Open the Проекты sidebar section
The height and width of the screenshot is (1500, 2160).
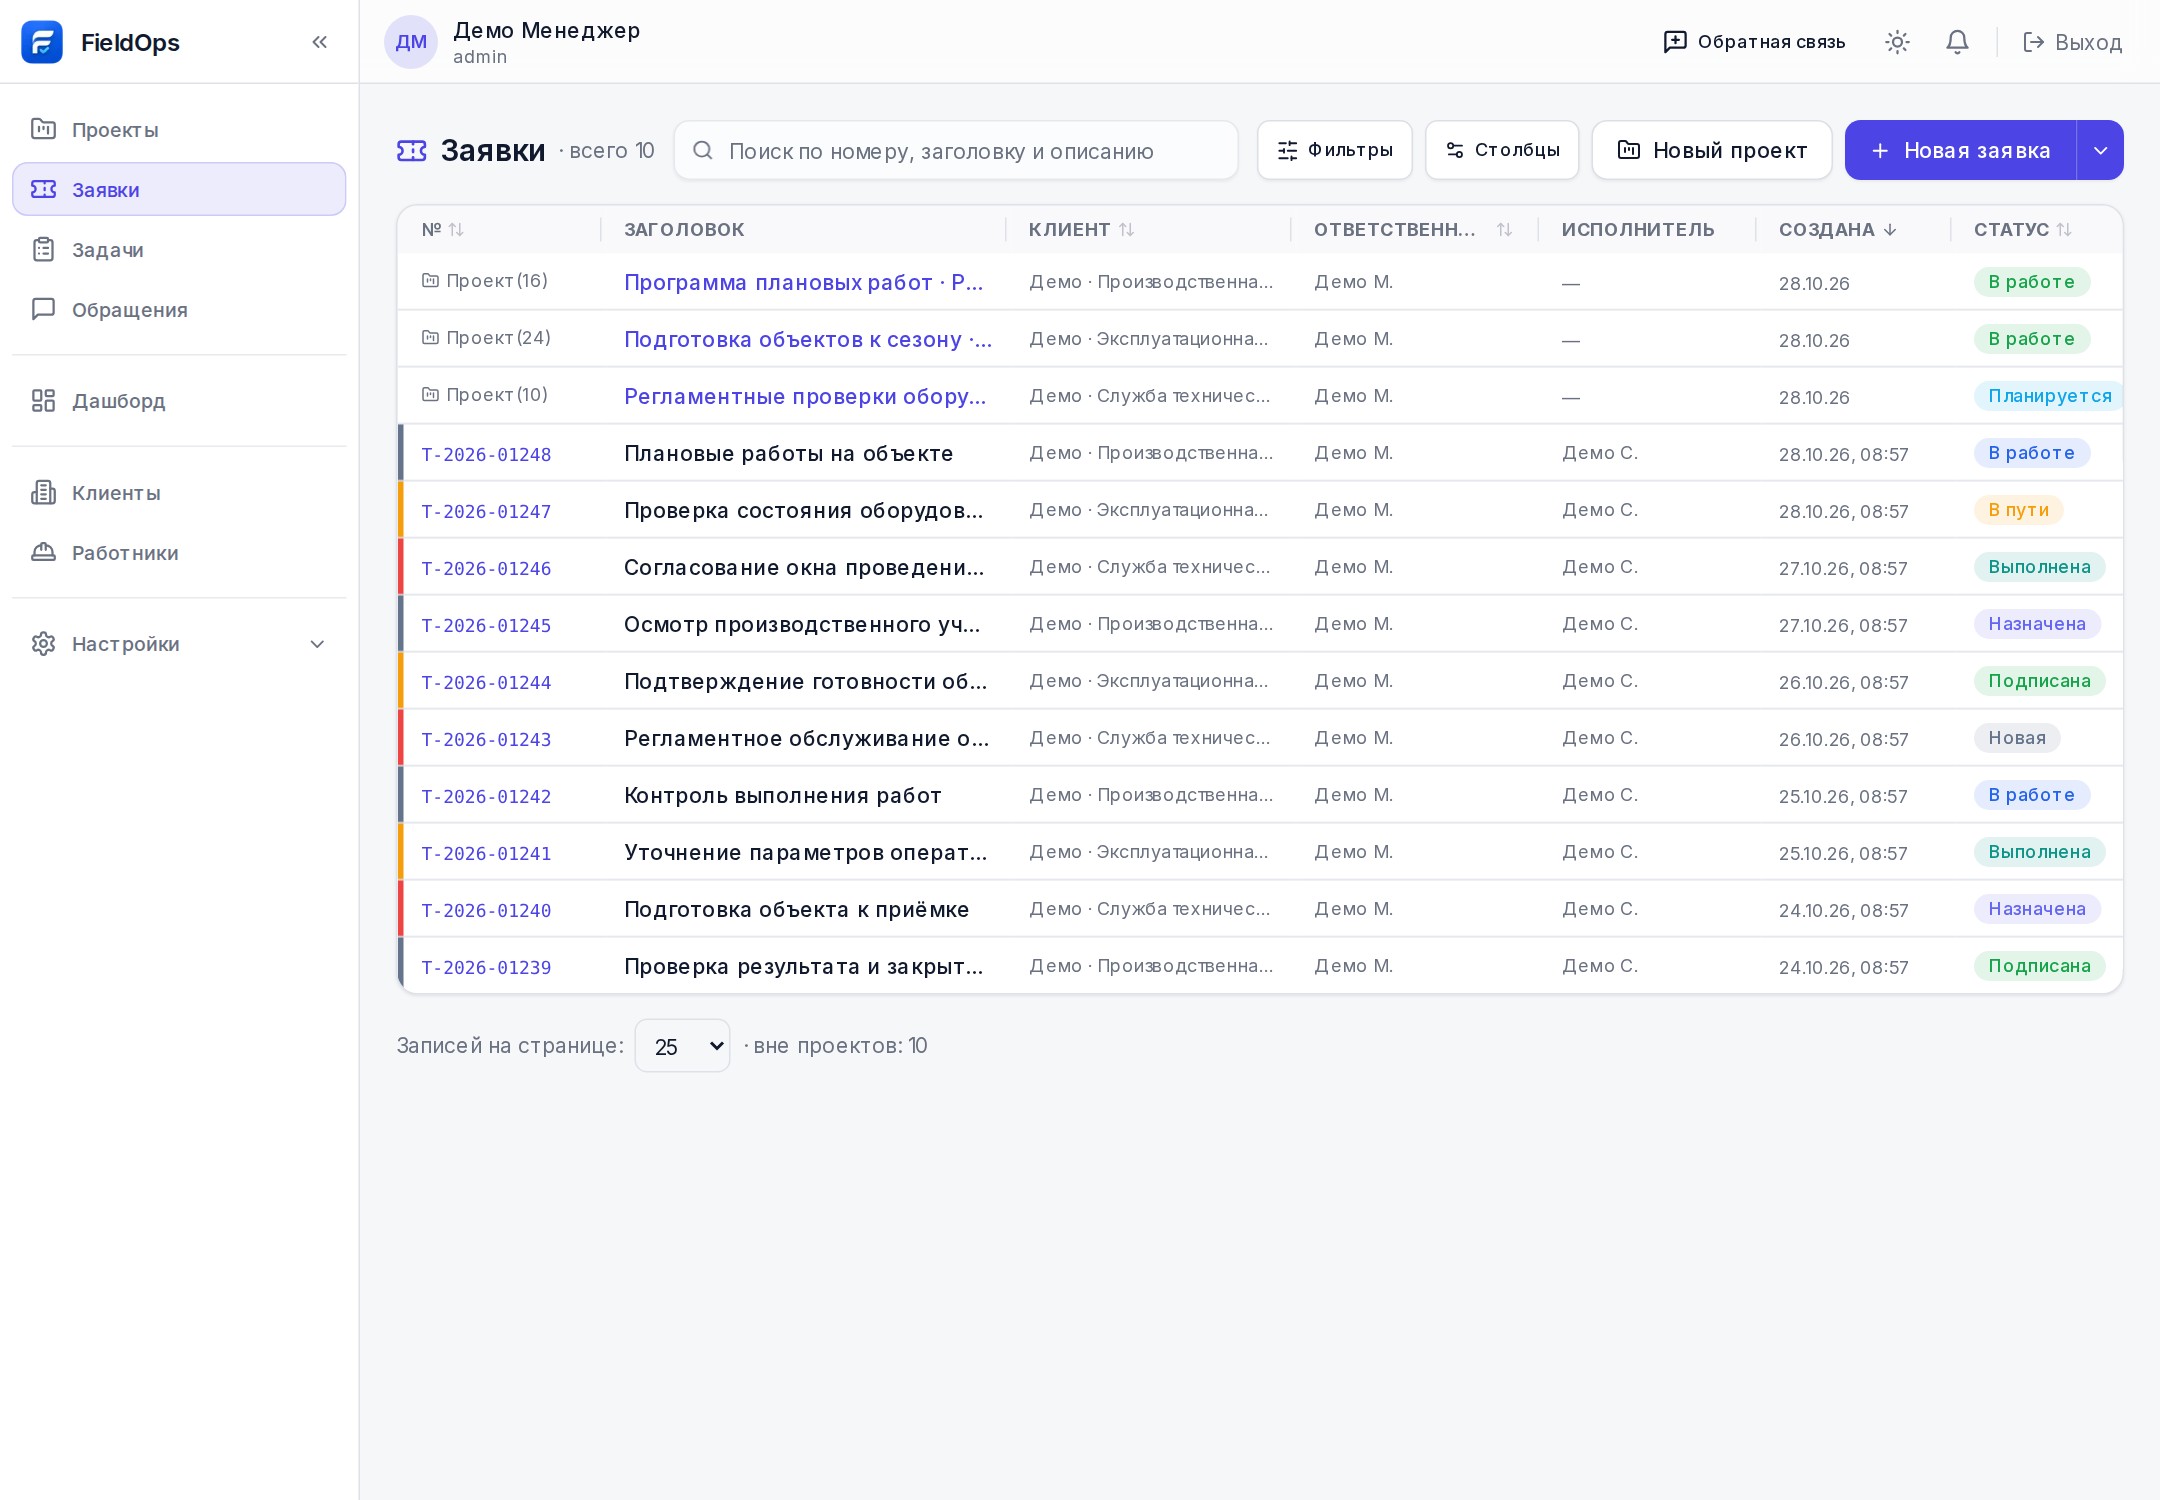(179, 129)
